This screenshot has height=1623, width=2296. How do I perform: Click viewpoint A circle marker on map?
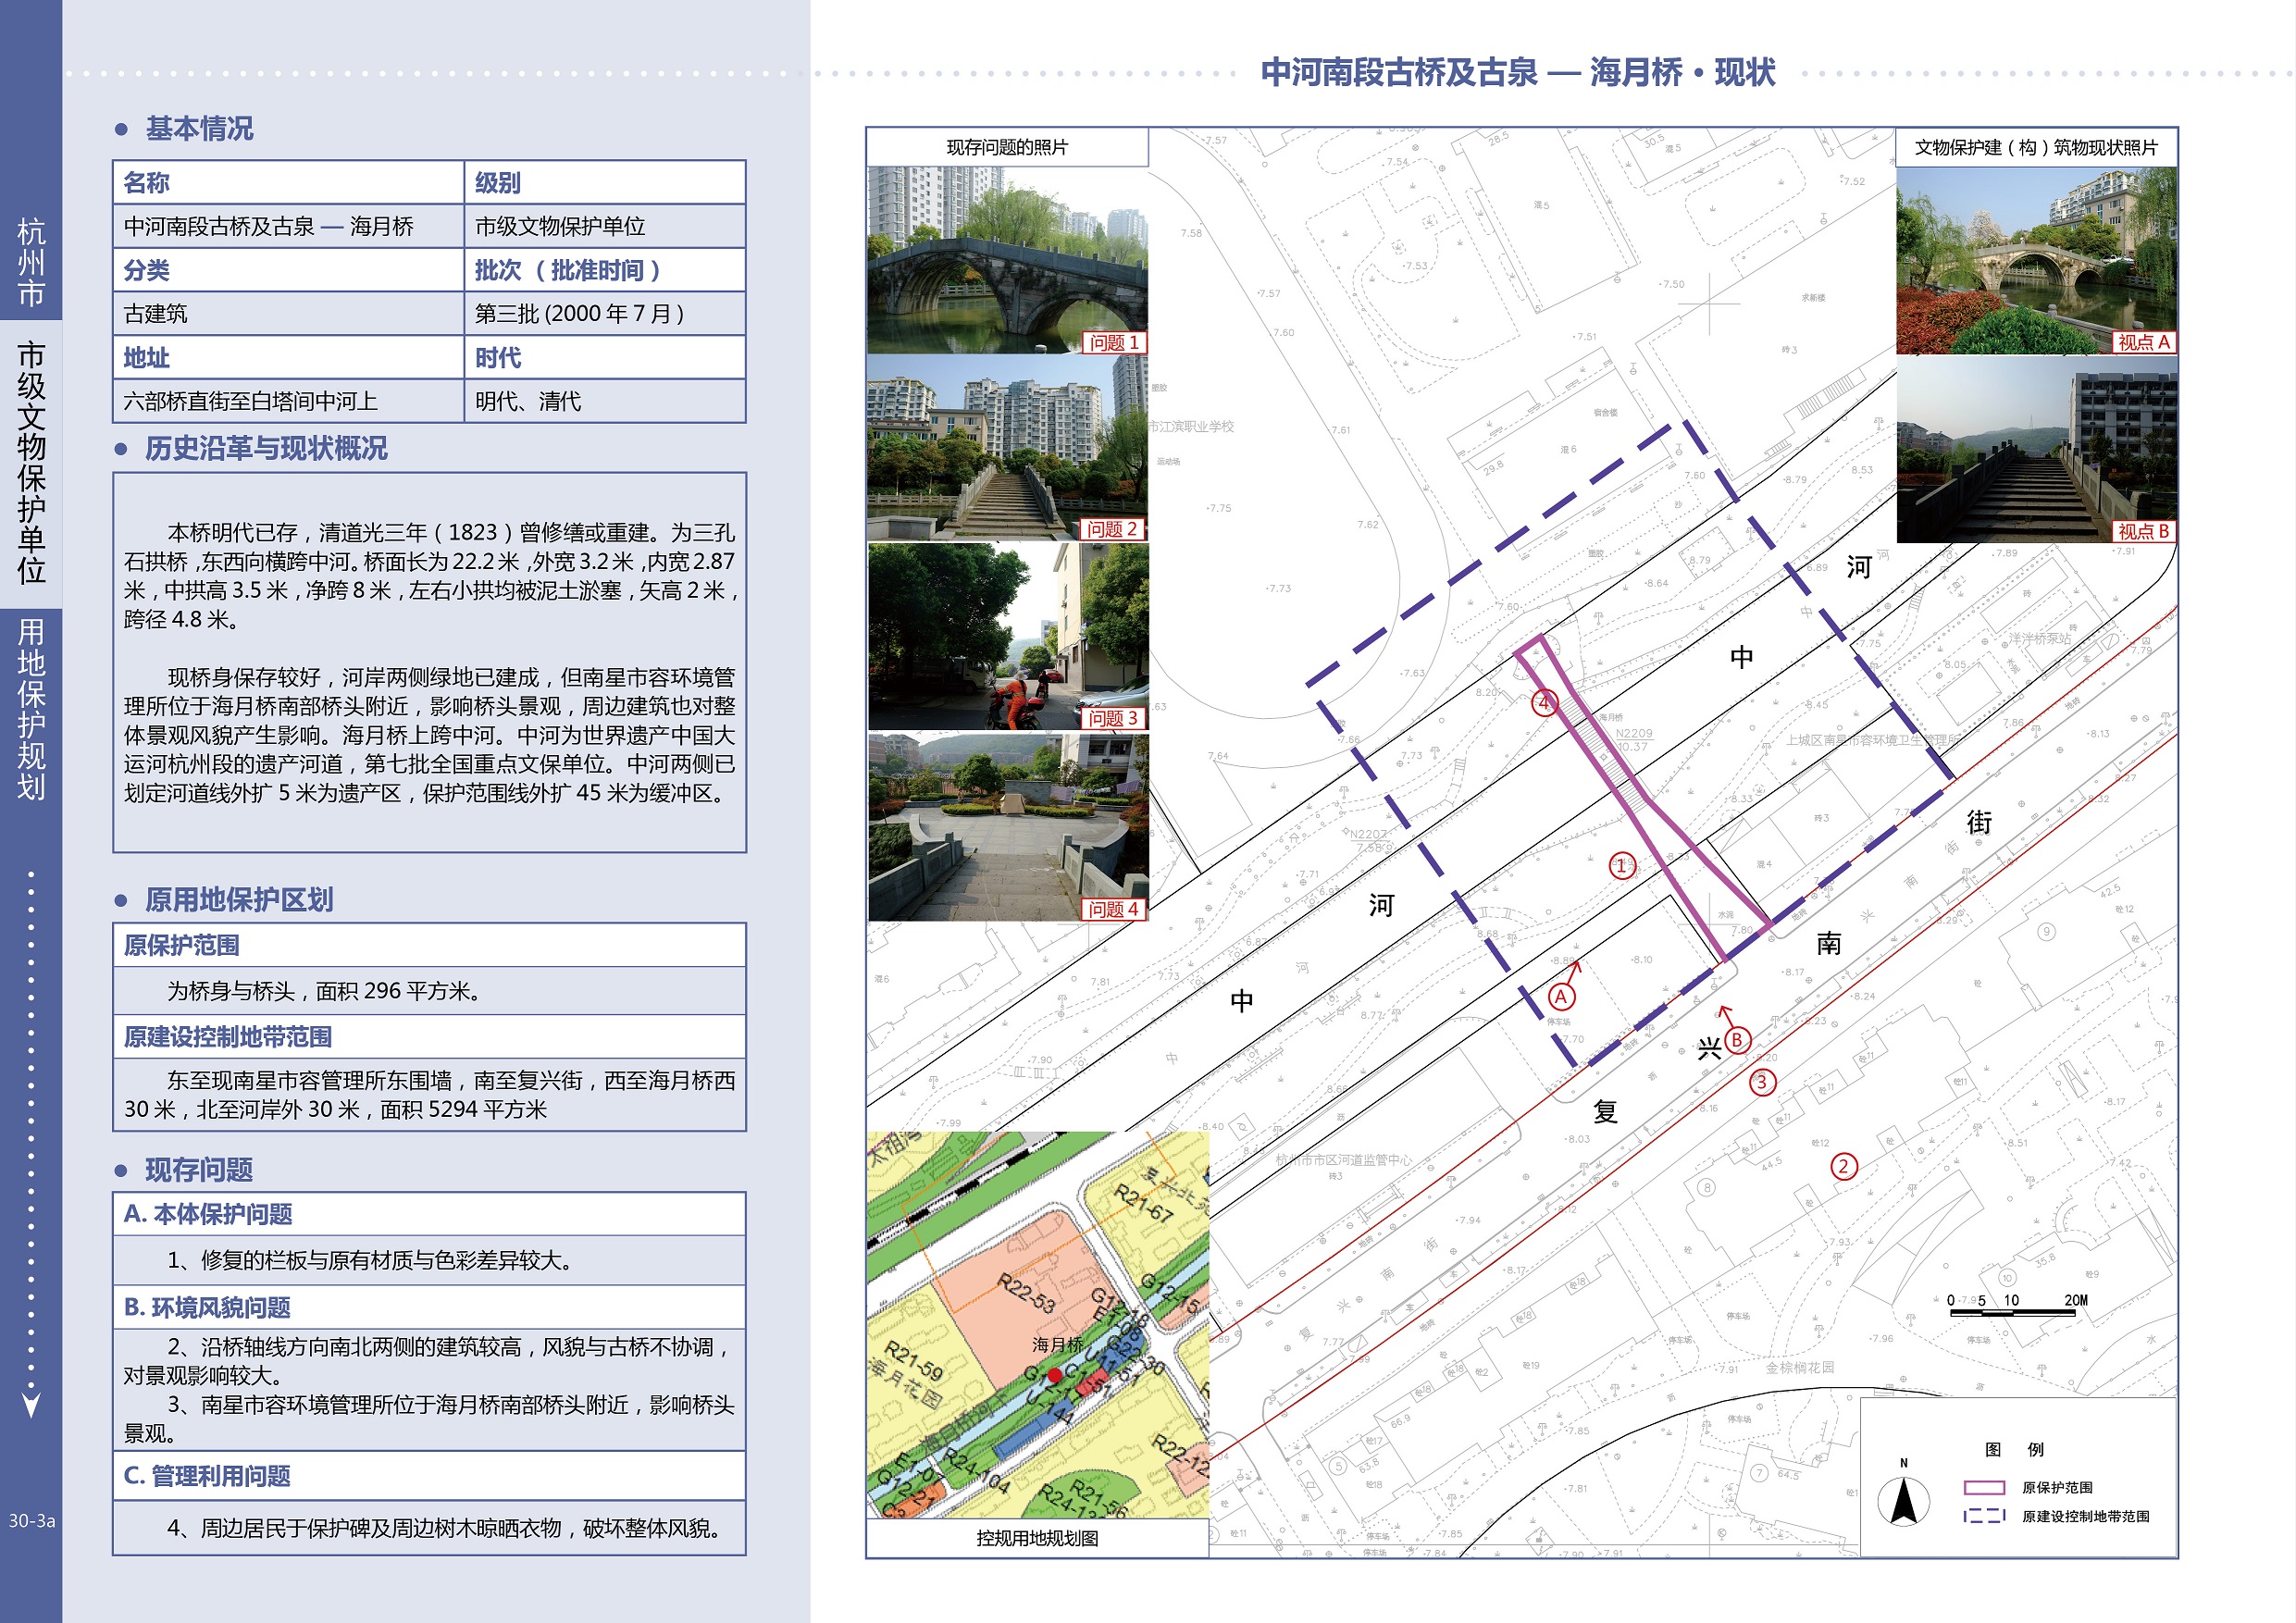coord(1561,996)
